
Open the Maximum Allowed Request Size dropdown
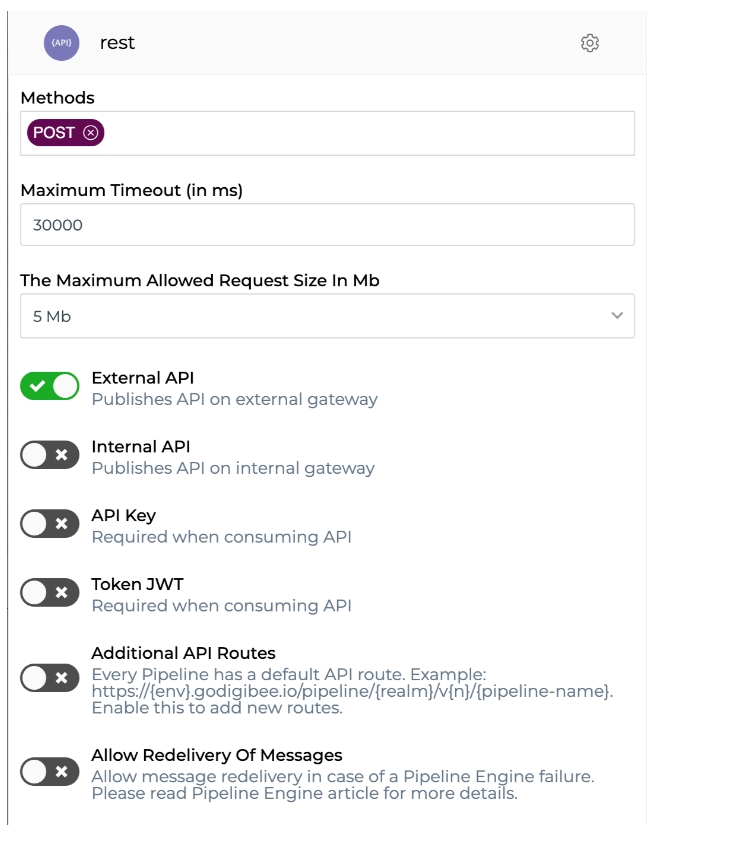[x=327, y=316]
